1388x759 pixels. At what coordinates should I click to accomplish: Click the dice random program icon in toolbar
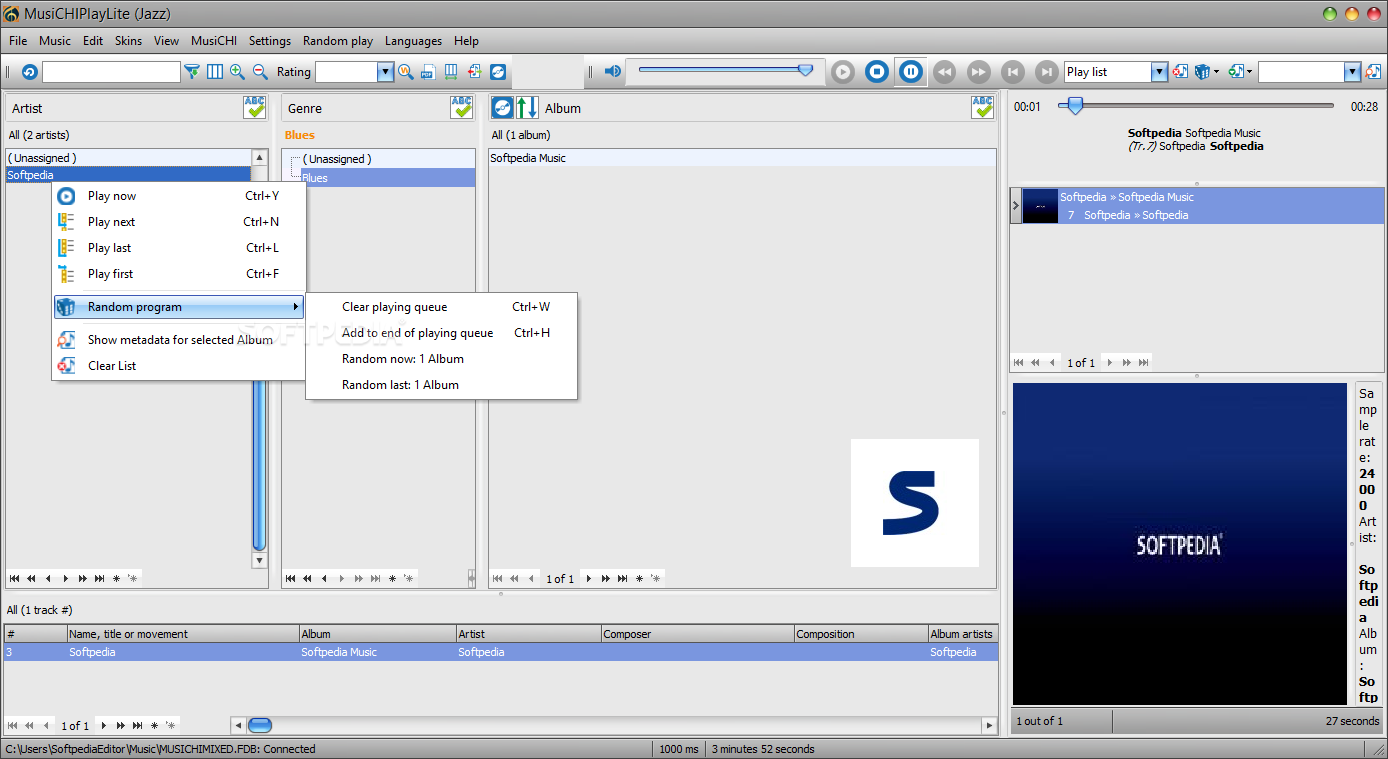pyautogui.click(x=1202, y=72)
